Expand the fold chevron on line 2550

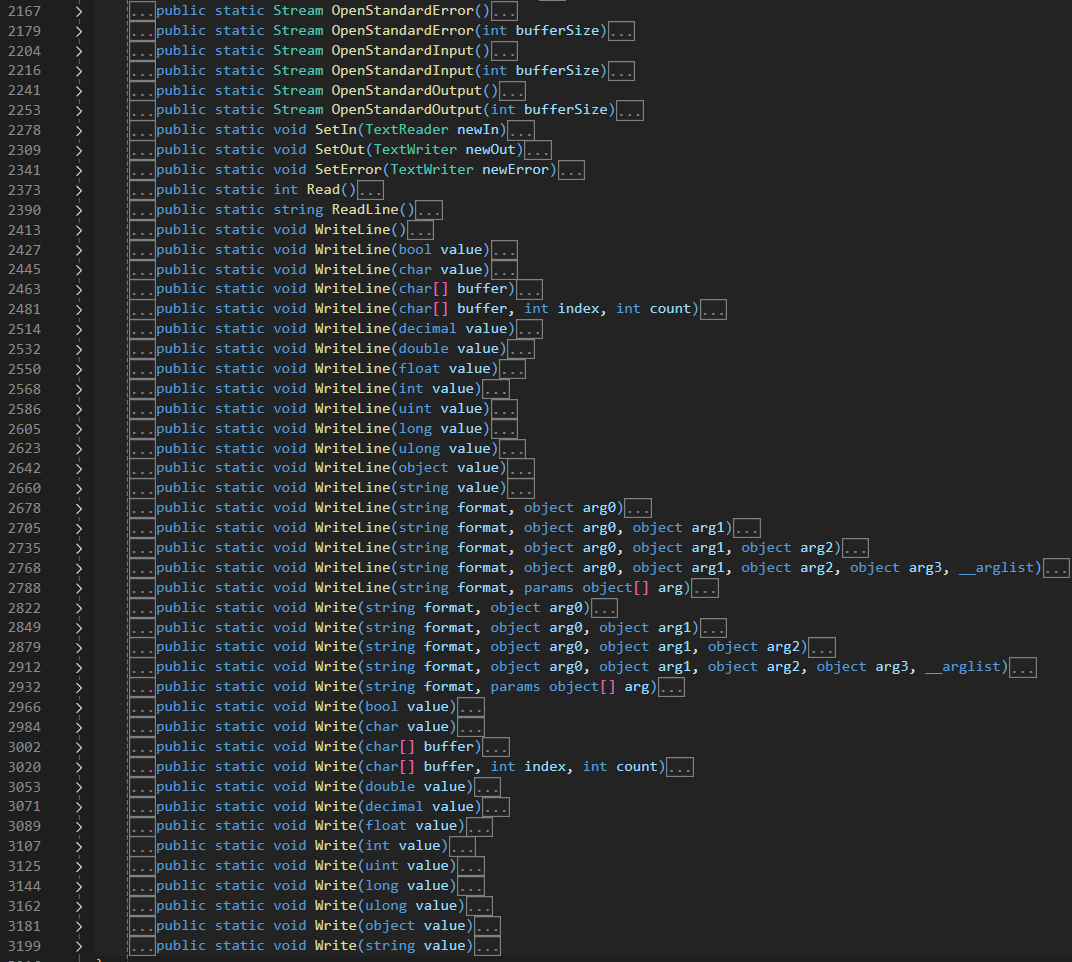pos(79,369)
